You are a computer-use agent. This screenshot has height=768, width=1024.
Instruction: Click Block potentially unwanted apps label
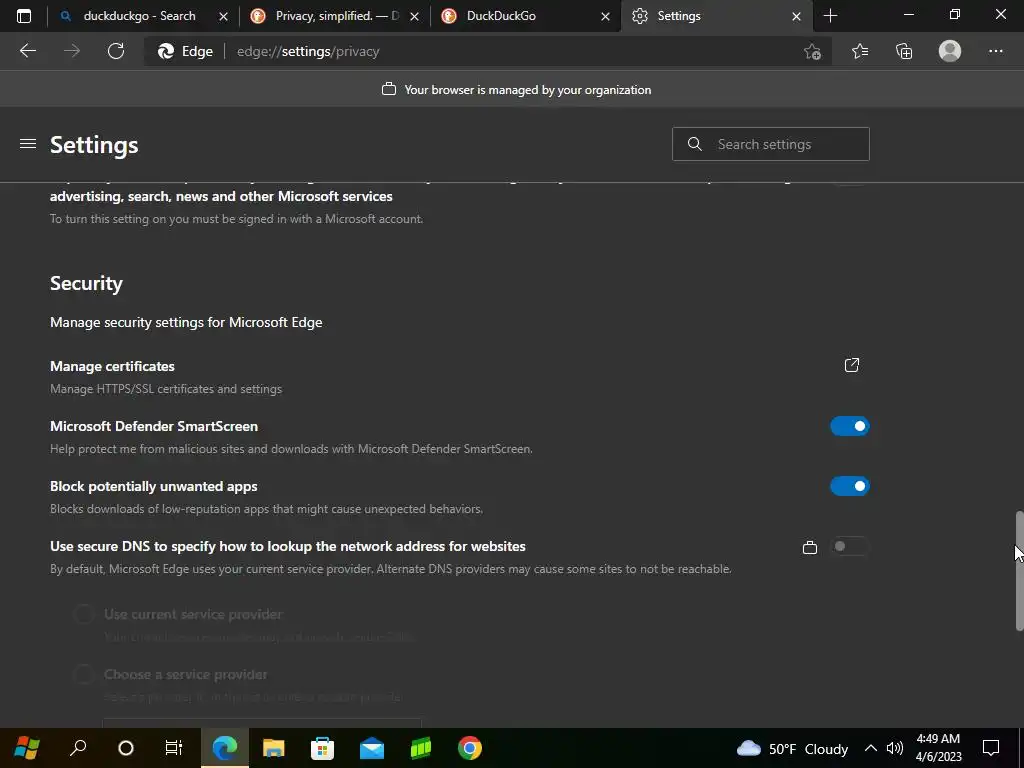pos(153,487)
